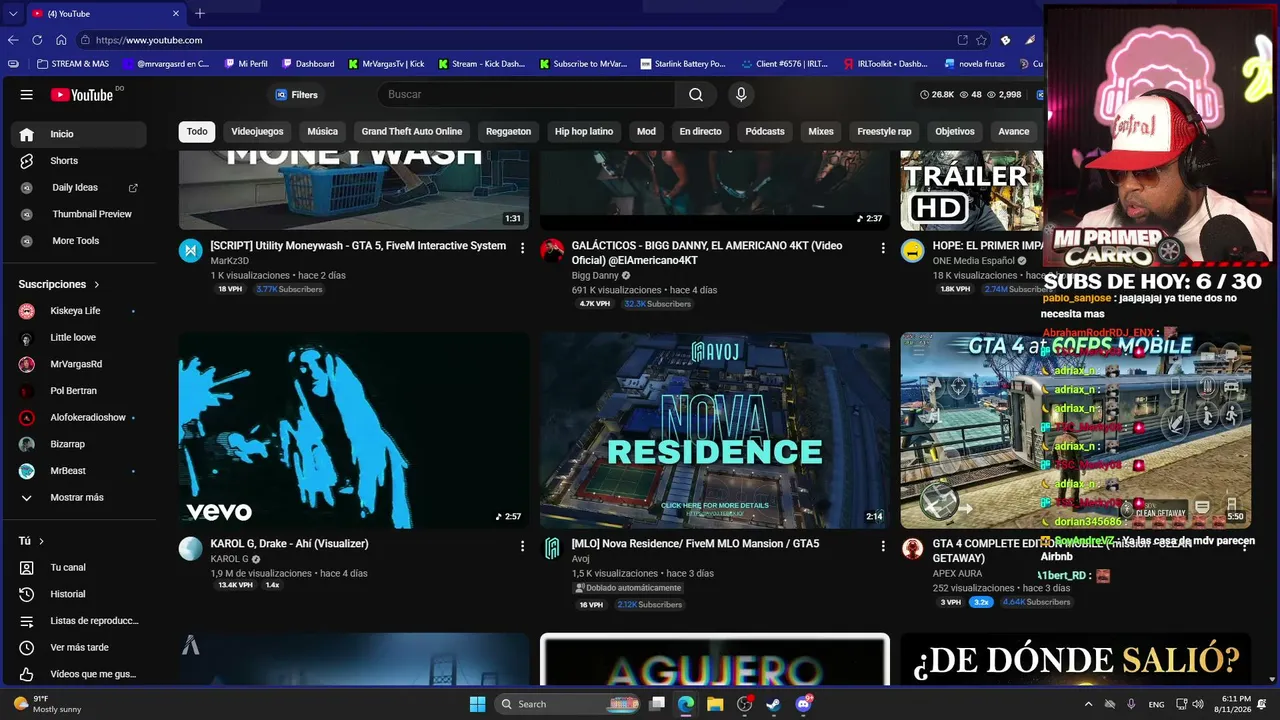Select the Reggaeton filter chip
Viewport: 1280px width, 720px height.
pos(508,131)
